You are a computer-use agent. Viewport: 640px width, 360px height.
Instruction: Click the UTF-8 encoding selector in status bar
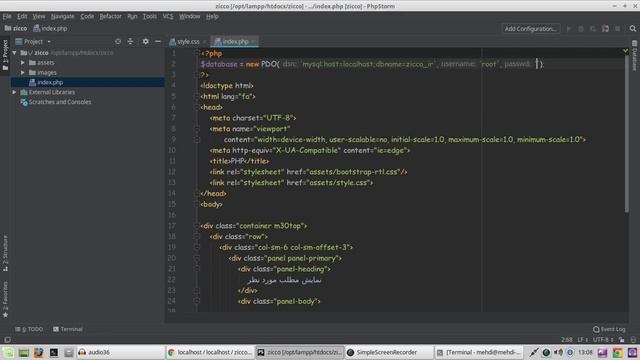[603, 340]
